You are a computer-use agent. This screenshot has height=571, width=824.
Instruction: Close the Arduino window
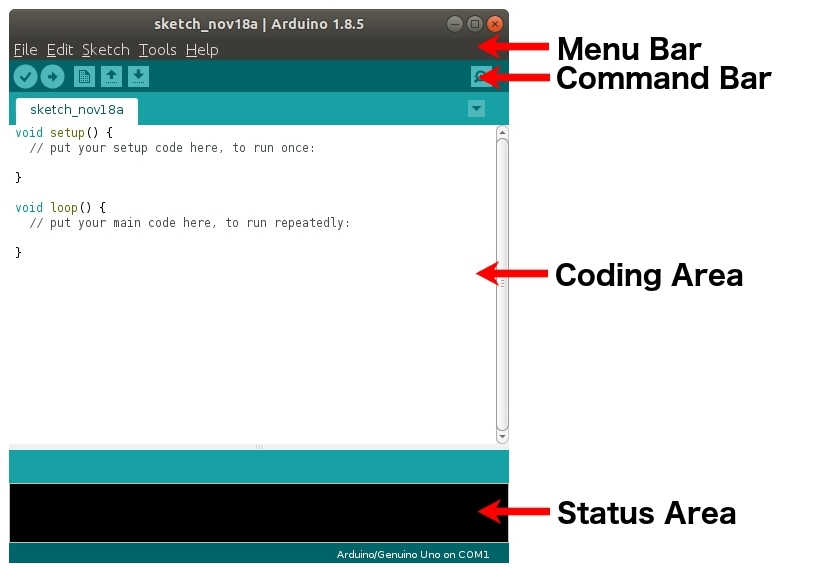click(x=495, y=24)
